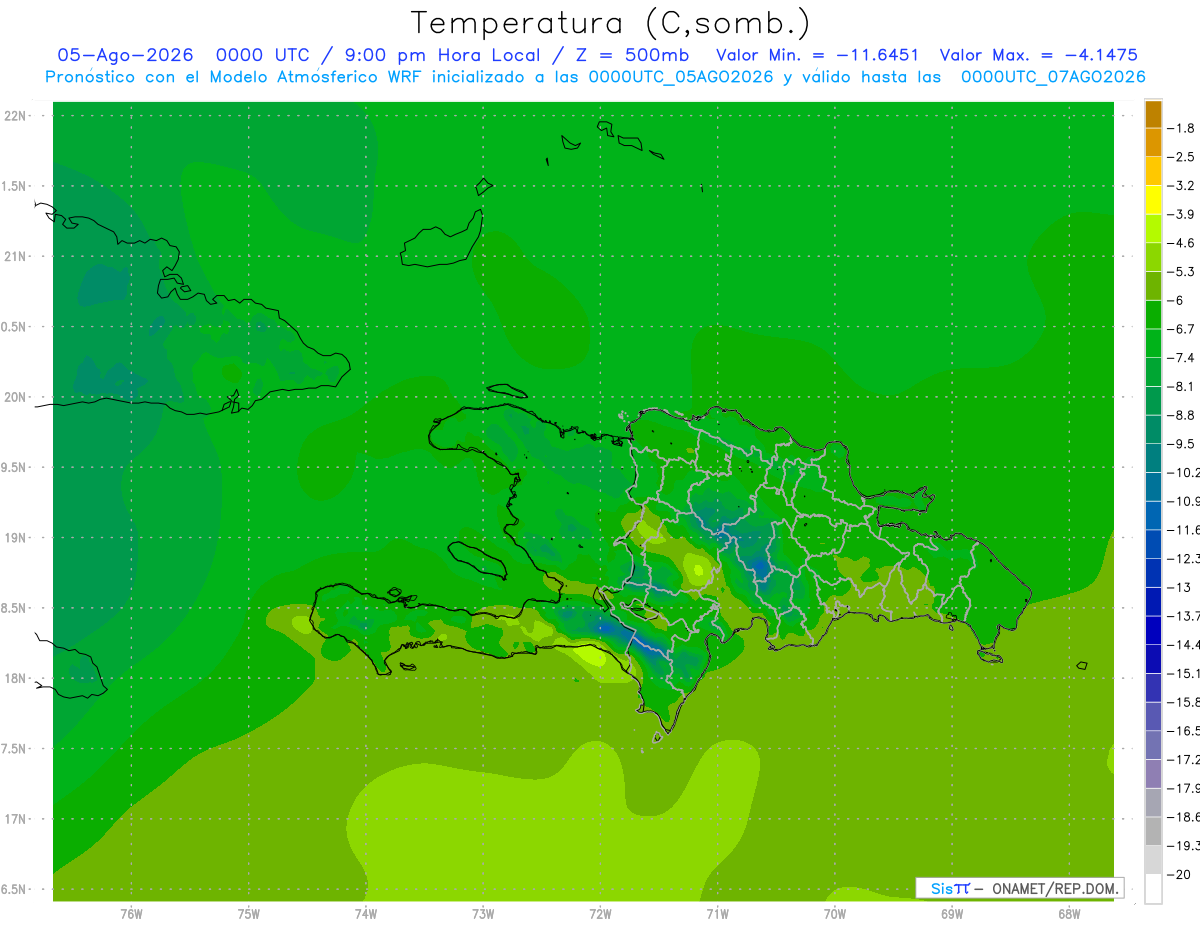Click the '-6.7' colorbar label
Screen dimensions: 1200x927
point(1182,329)
